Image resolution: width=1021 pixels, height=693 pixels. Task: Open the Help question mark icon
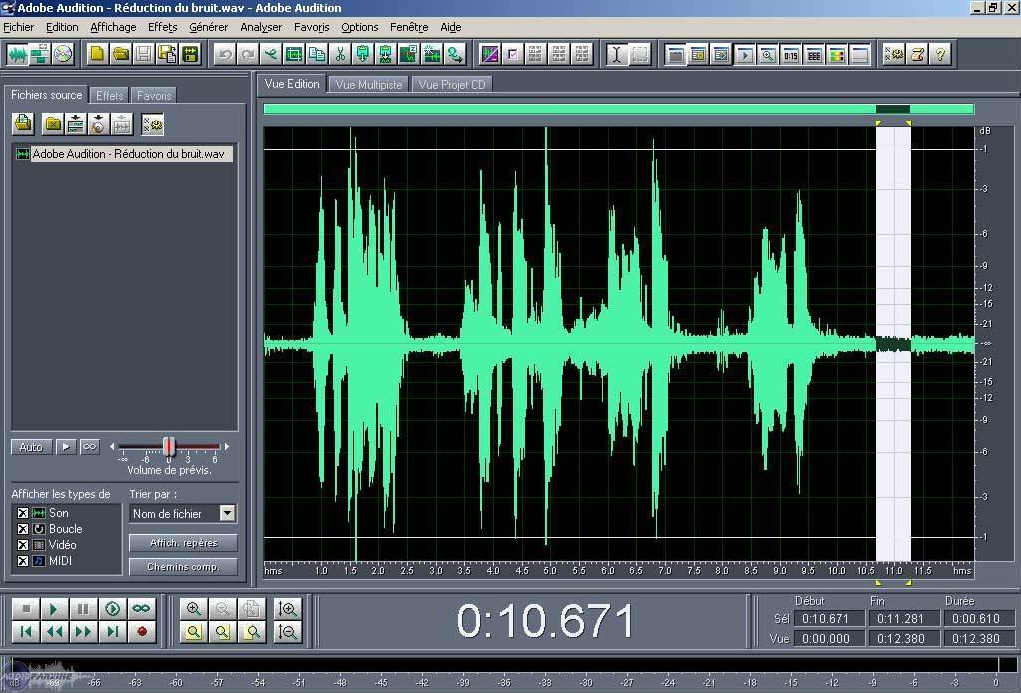[x=940, y=54]
